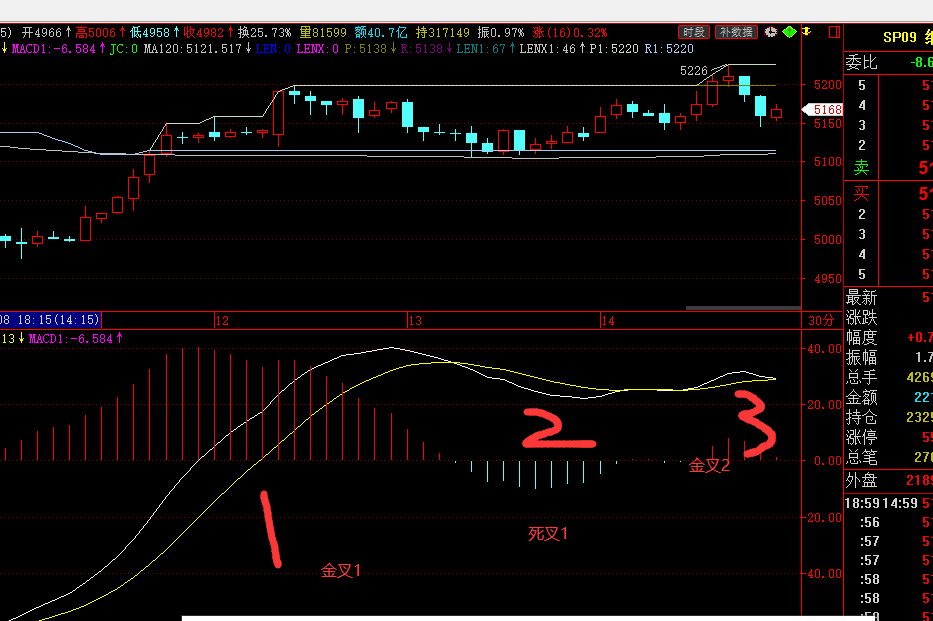Image resolution: width=933 pixels, height=621 pixels.
Task: Click the 高5006 high price value
Action: click(96, 32)
